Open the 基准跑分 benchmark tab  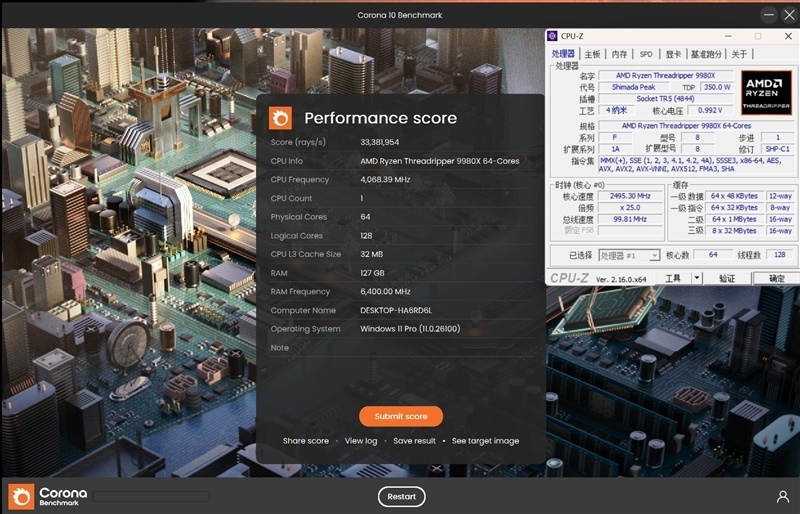[708, 54]
